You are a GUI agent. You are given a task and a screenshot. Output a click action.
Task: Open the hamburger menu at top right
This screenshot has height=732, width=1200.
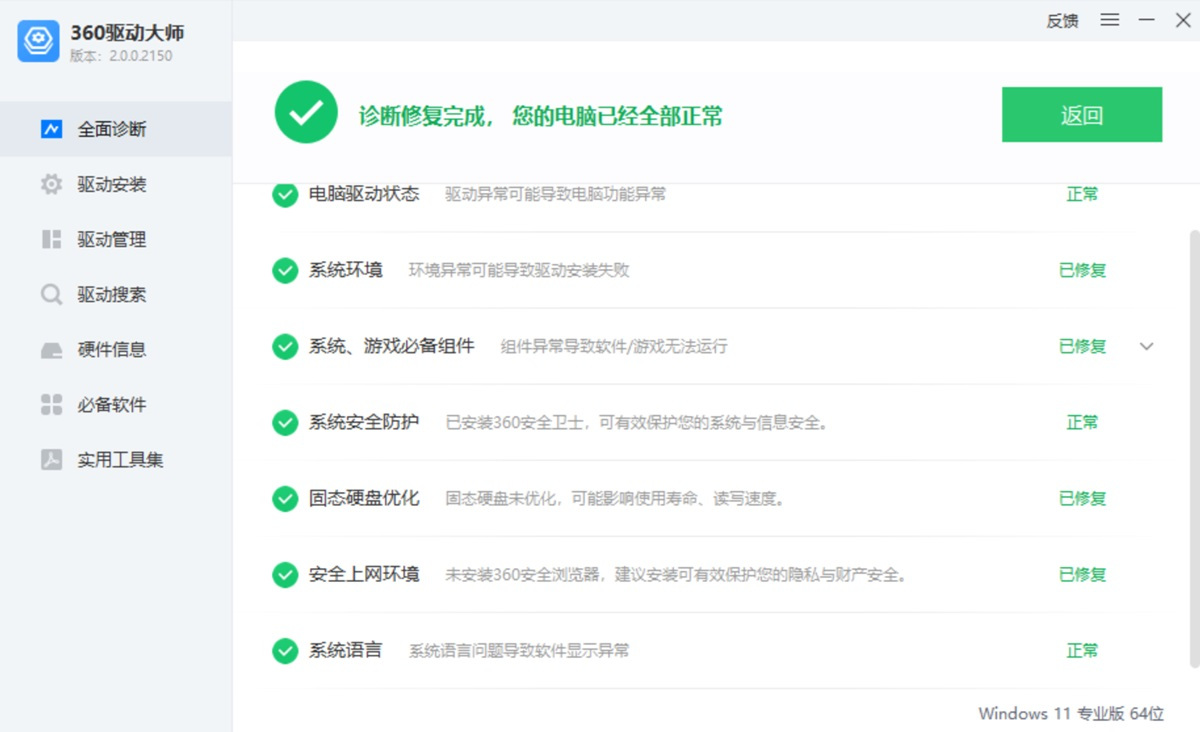click(x=1109, y=20)
